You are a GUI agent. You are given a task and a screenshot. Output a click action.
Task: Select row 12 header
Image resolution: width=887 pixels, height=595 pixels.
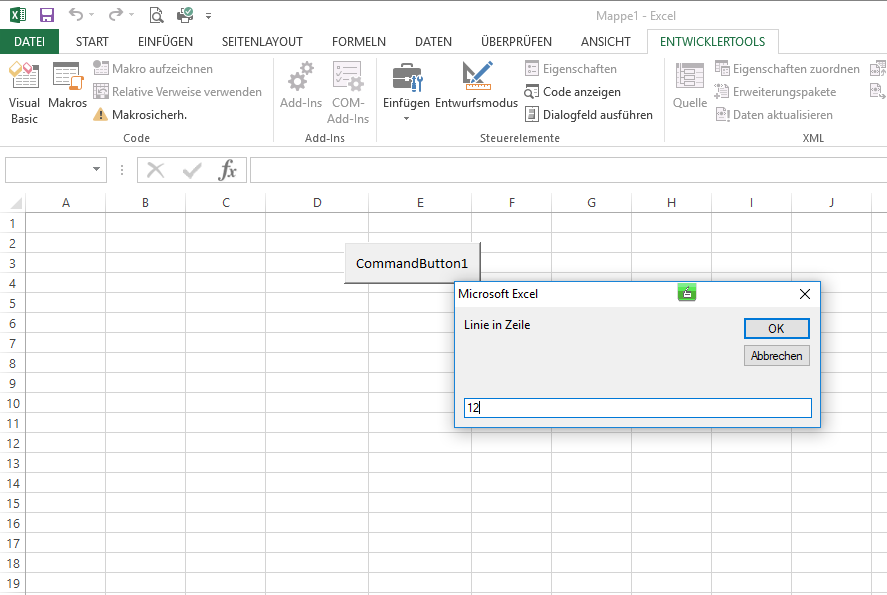[x=13, y=443]
